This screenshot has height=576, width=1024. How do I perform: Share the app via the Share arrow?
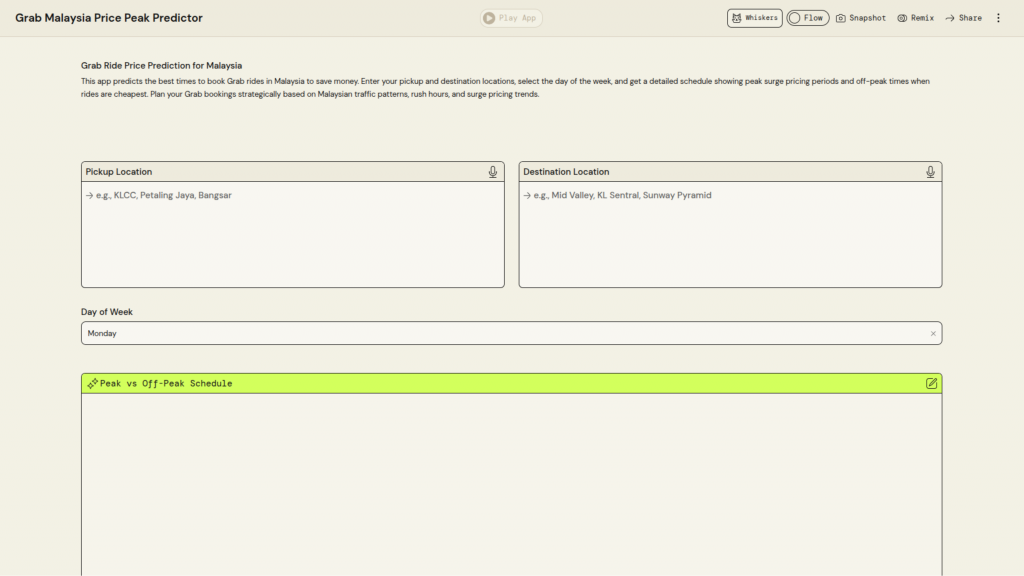[x=963, y=18]
